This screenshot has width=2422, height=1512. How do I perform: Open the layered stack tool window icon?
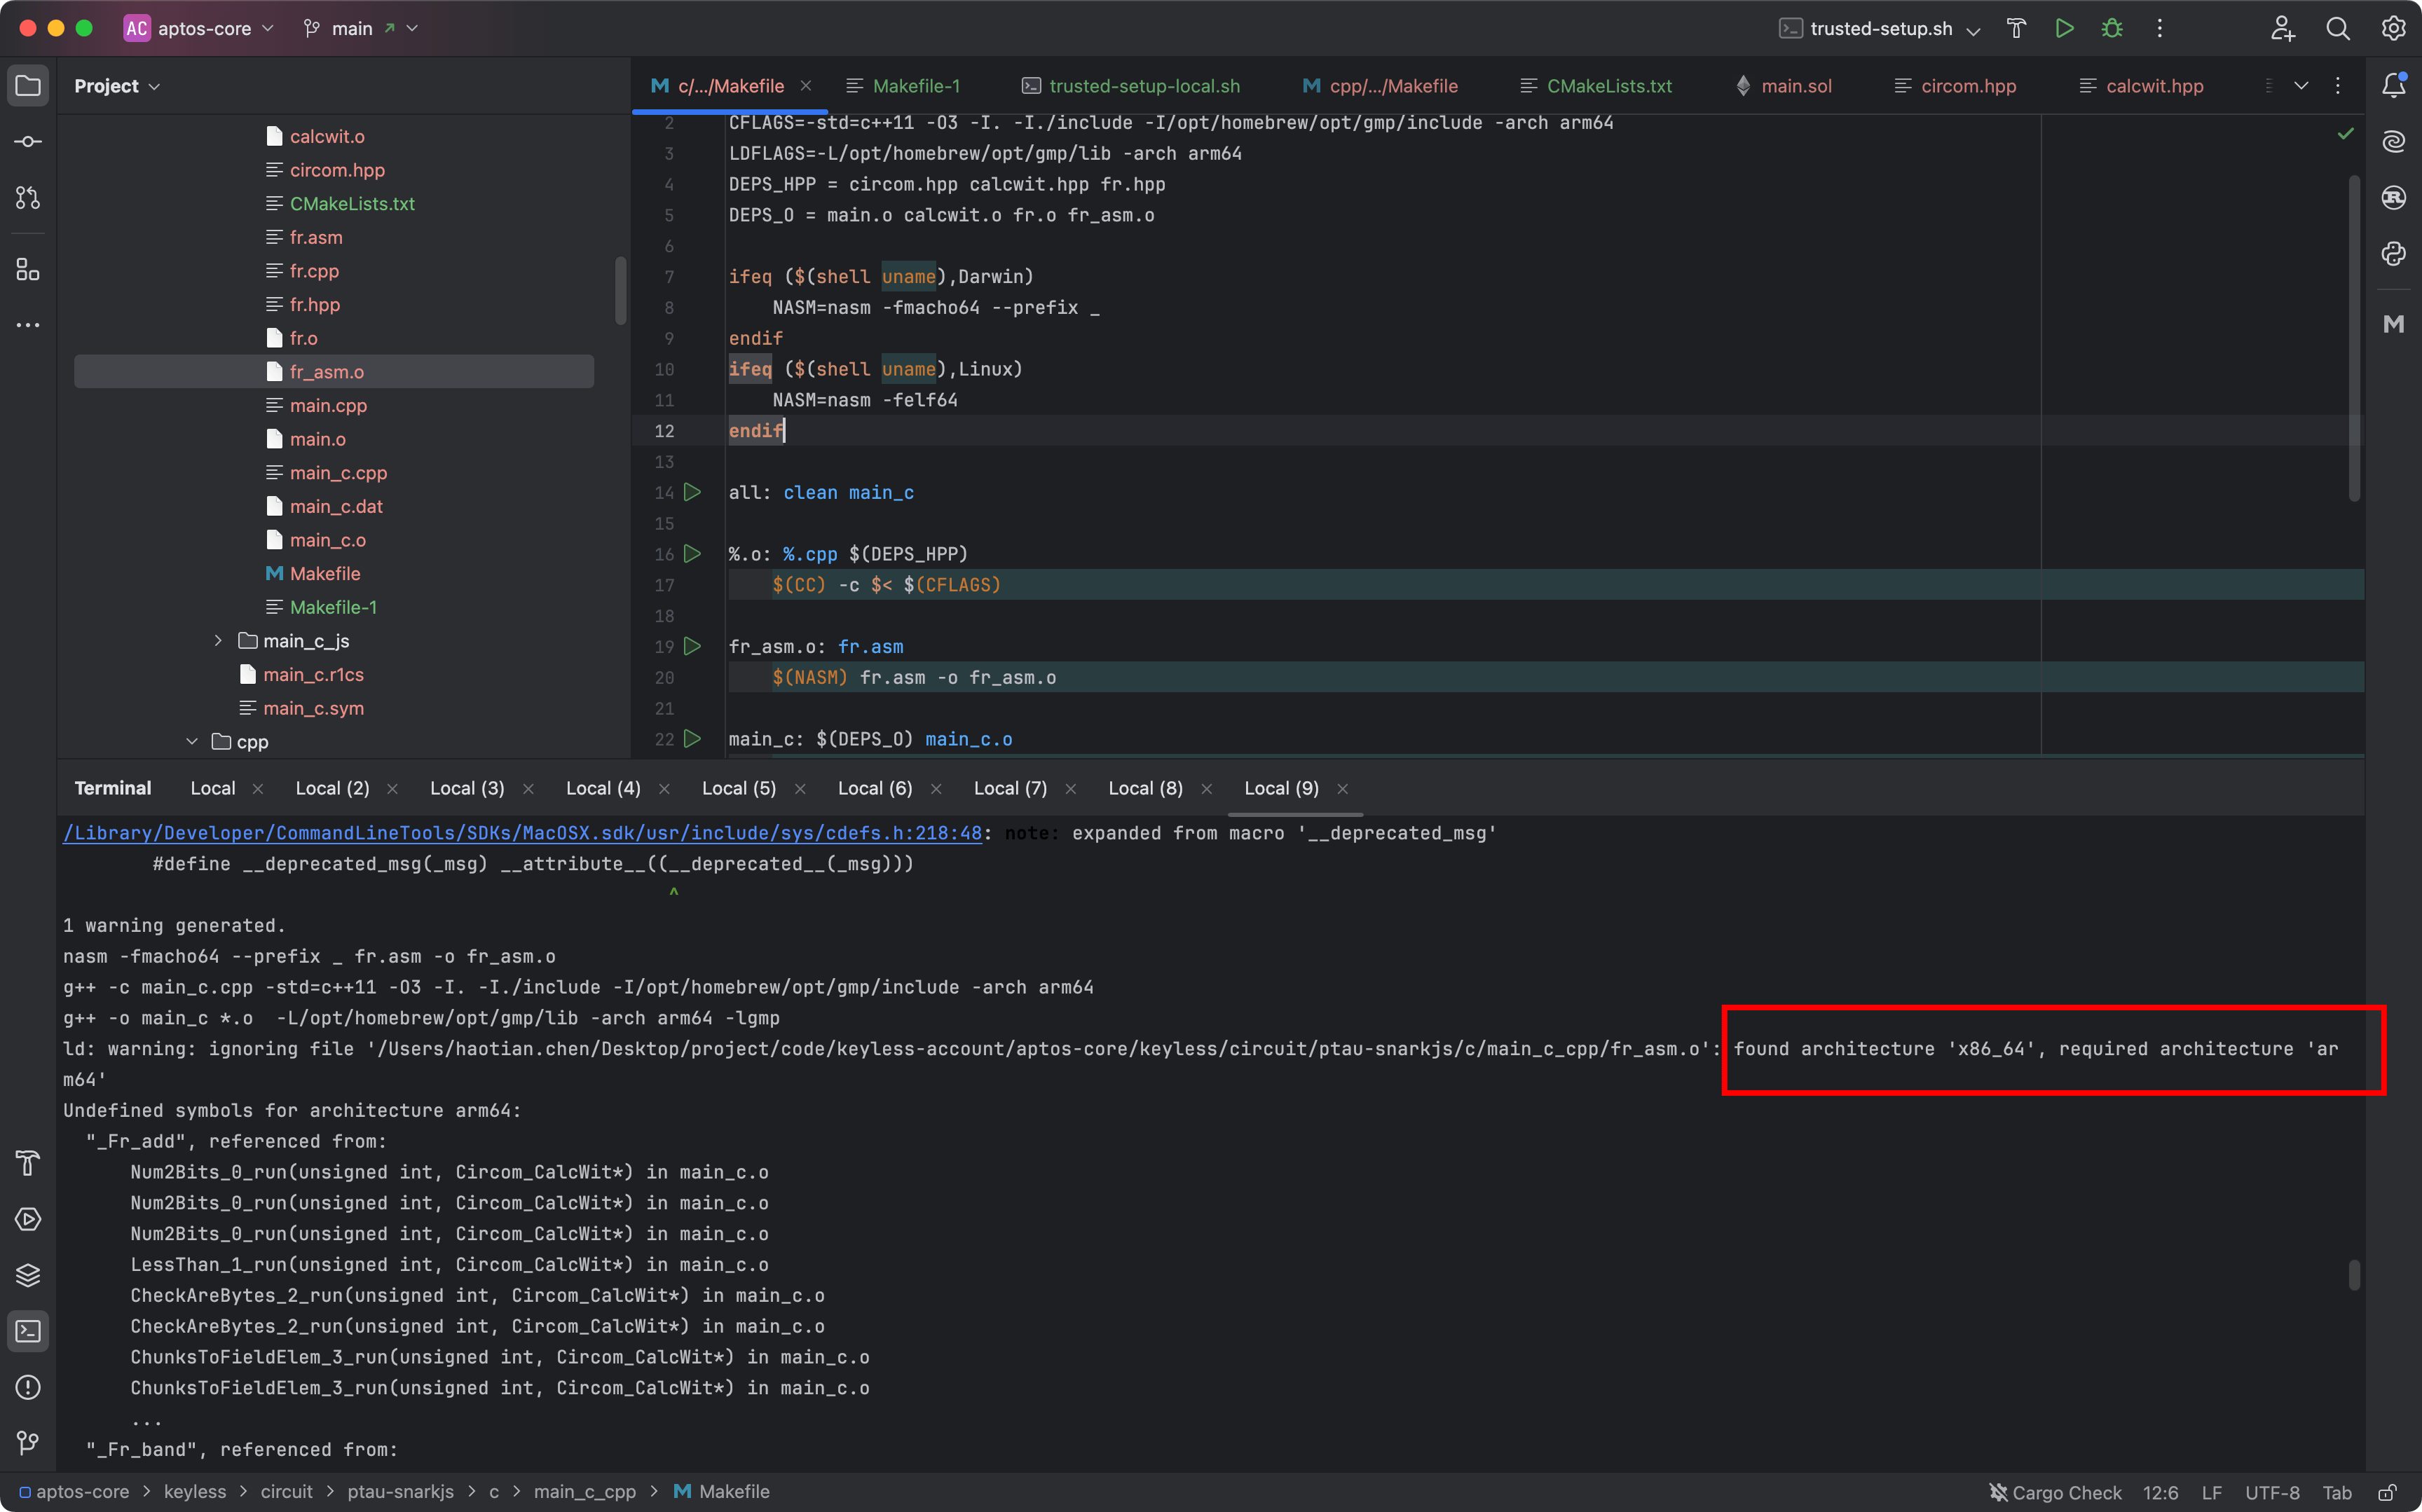click(x=28, y=1275)
